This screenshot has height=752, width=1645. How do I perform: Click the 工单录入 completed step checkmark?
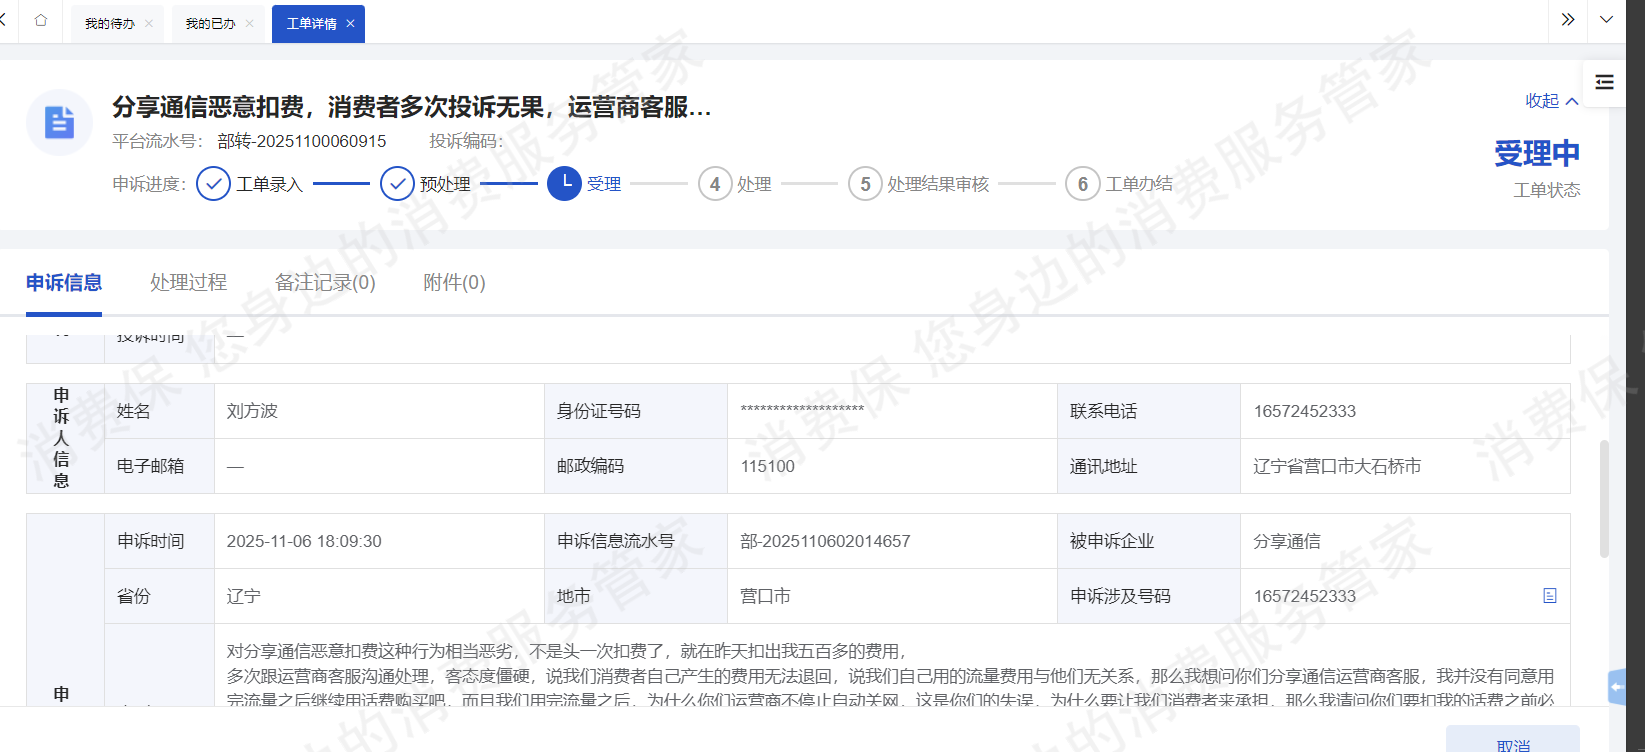tap(214, 184)
